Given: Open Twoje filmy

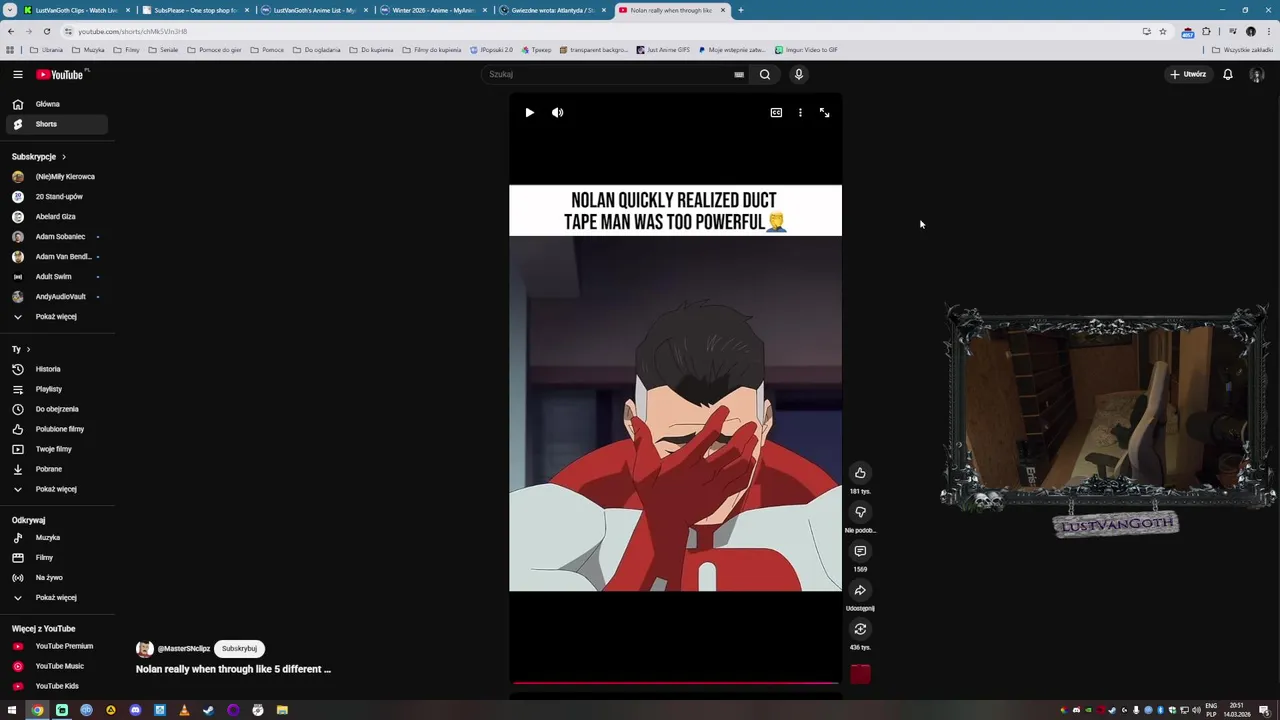Looking at the screenshot, I should coord(56,449).
